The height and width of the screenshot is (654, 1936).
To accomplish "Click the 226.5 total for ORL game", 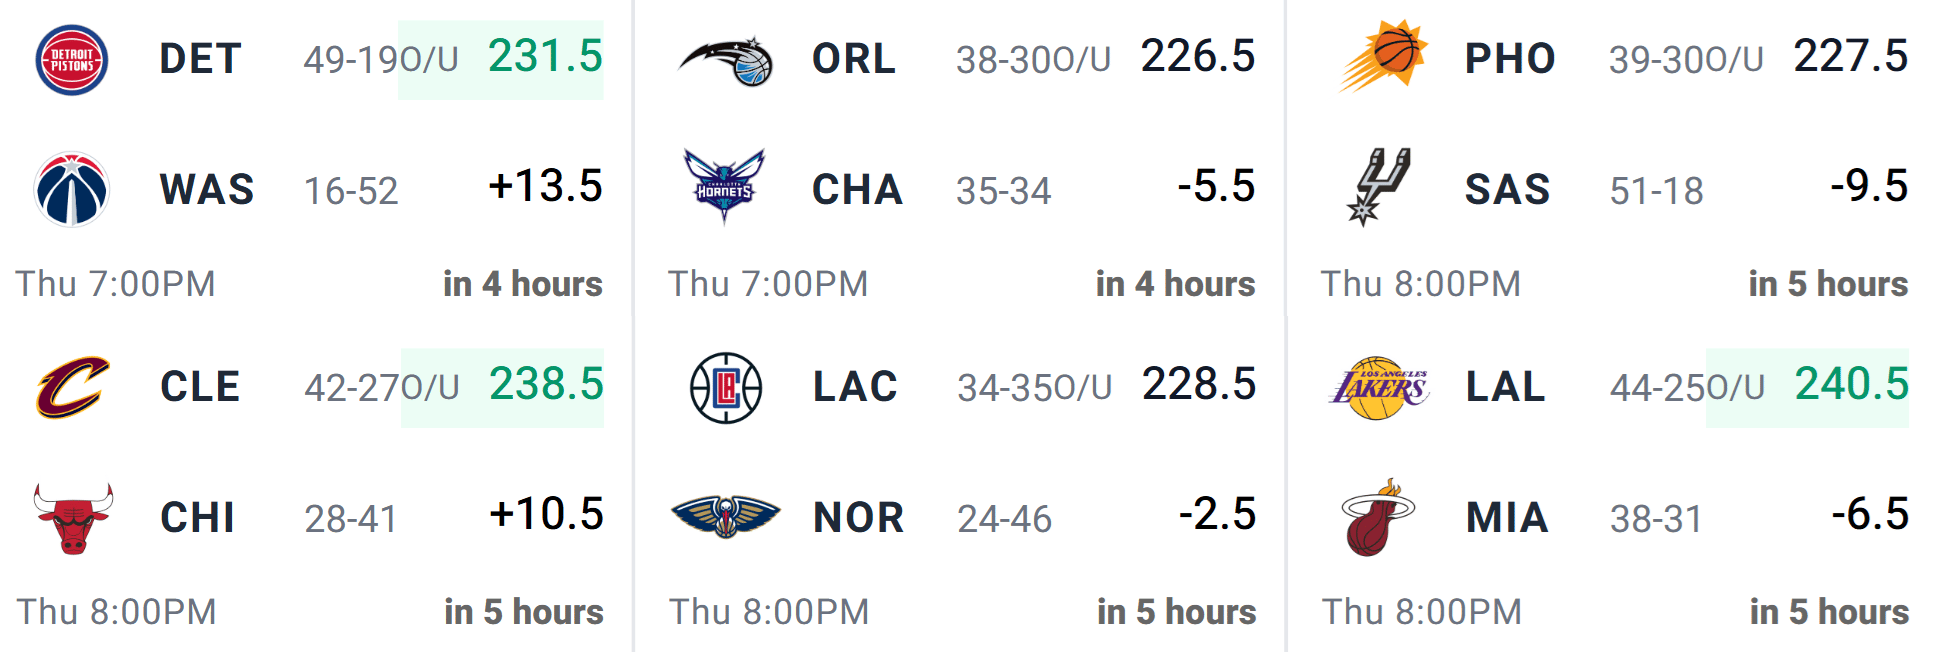I will [x=1197, y=57].
